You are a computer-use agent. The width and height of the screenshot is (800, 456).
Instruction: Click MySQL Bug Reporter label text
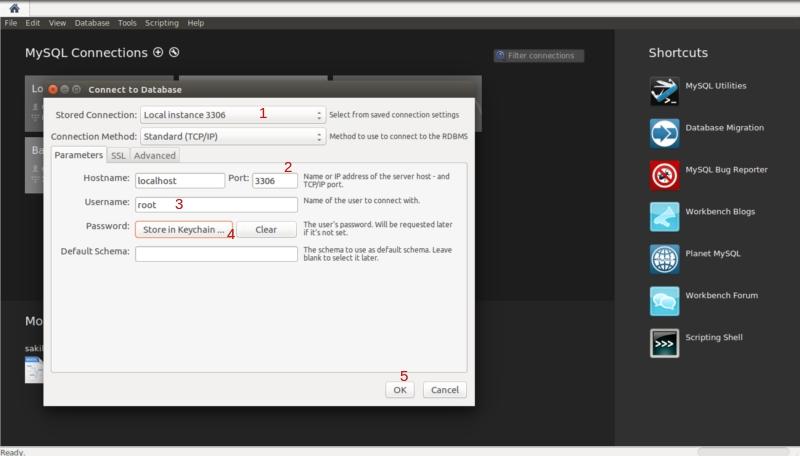point(726,170)
